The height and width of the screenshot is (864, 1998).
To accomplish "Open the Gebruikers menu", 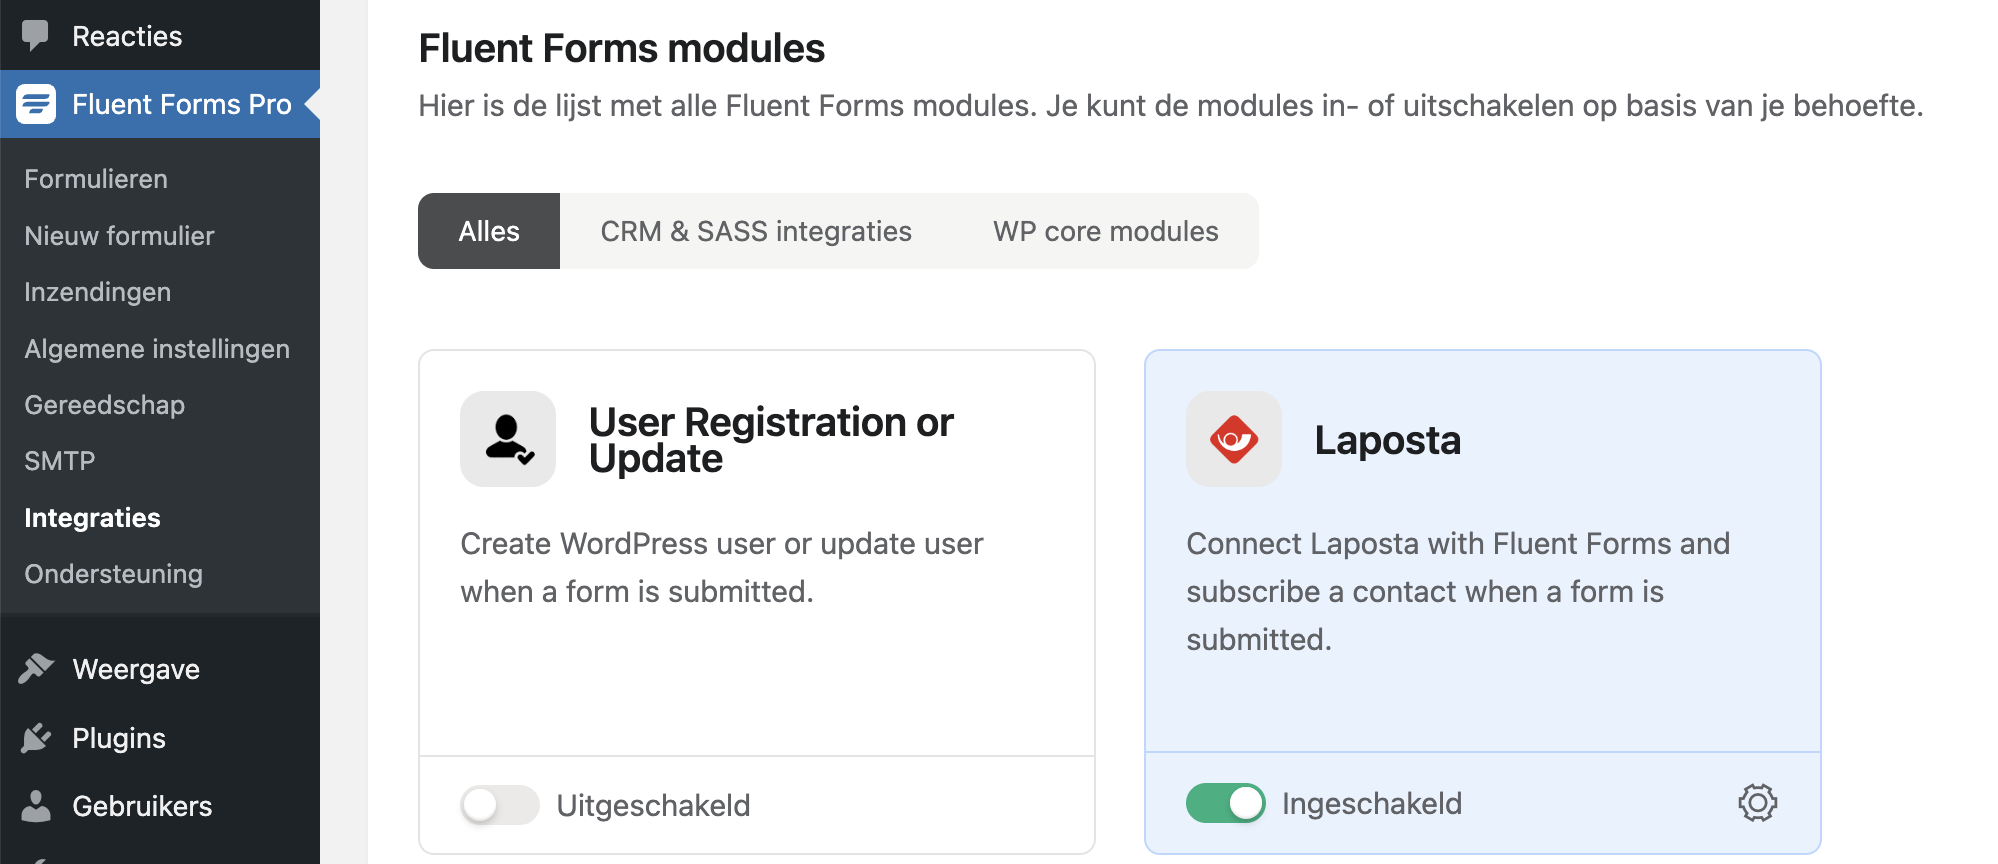I will pyautogui.click(x=160, y=806).
